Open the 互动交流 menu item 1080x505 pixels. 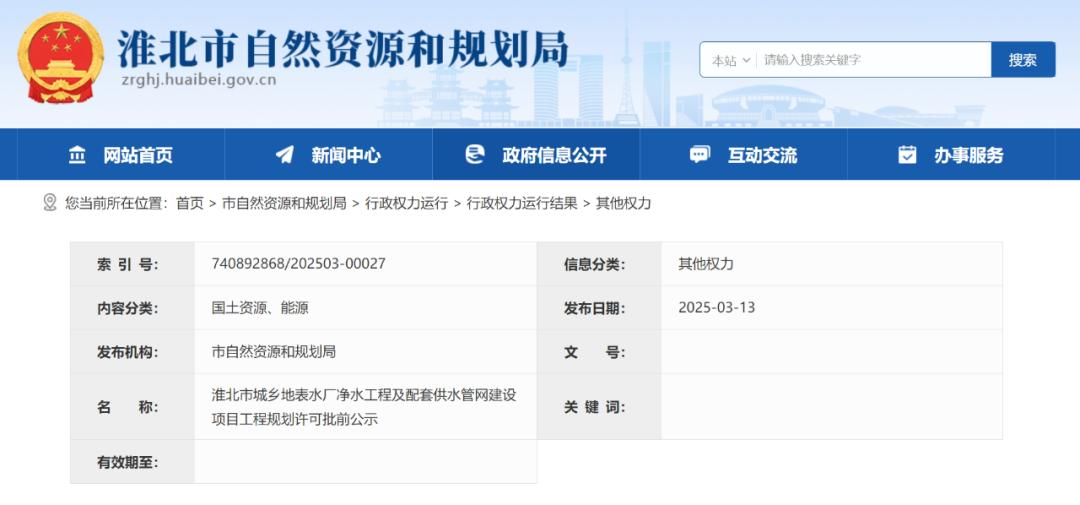[x=744, y=155]
